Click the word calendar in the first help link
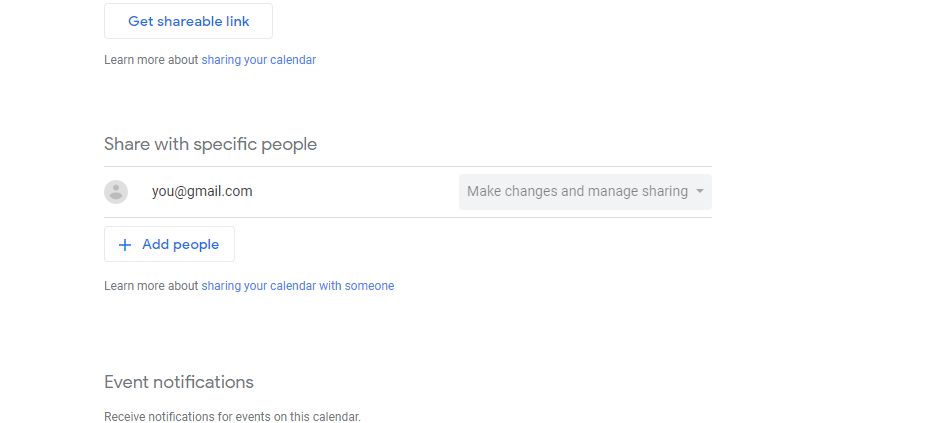 293,59
